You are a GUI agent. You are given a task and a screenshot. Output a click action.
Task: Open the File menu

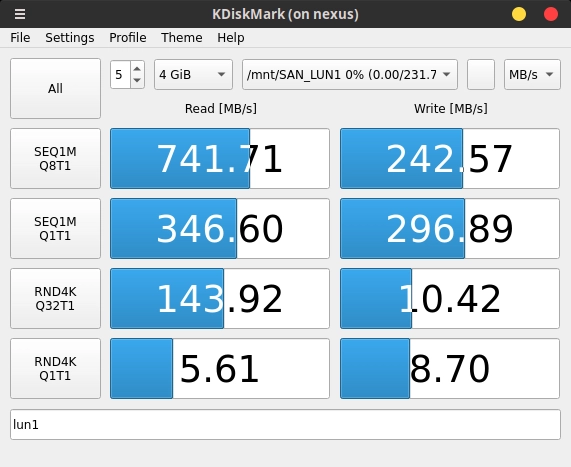click(x=20, y=38)
